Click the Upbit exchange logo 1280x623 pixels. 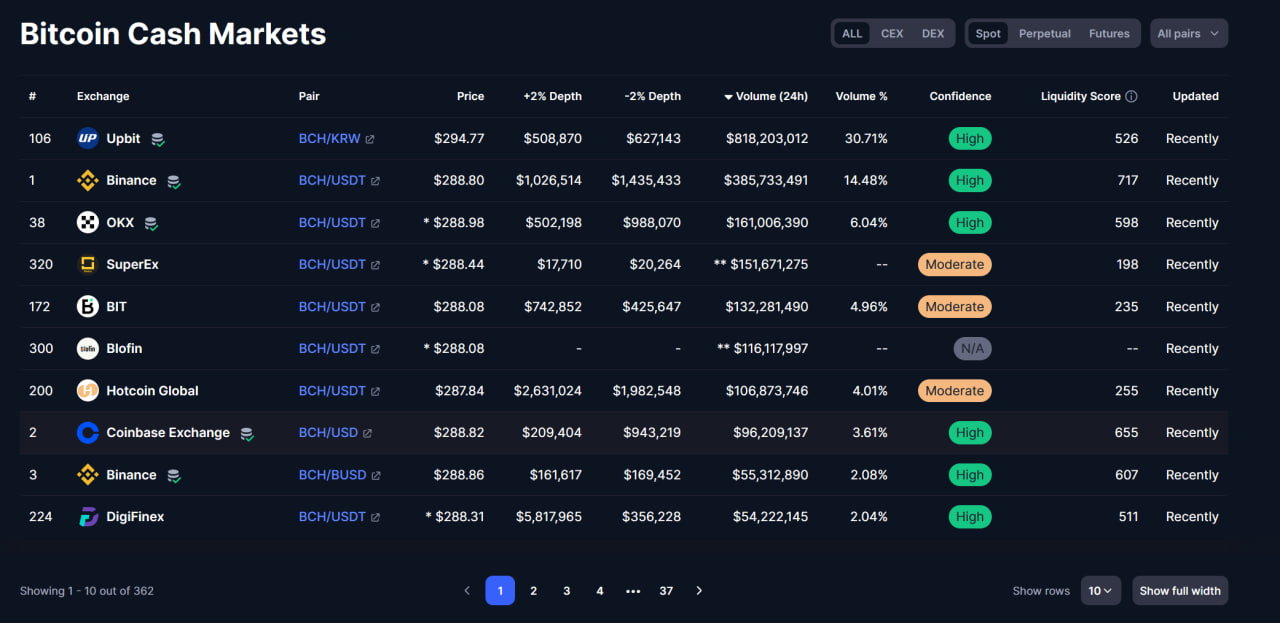pos(88,139)
